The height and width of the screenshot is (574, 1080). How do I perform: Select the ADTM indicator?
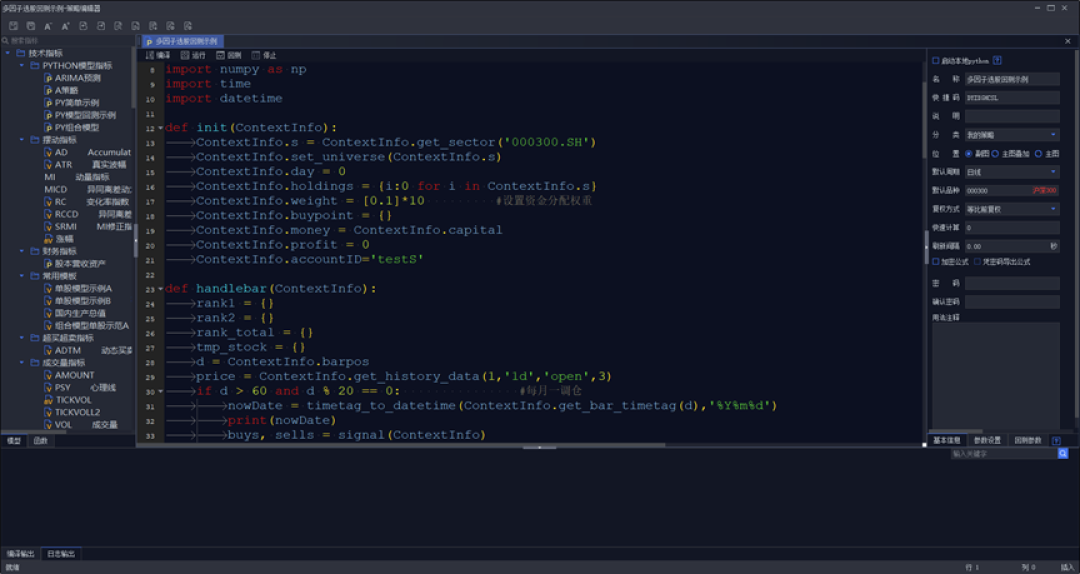pyautogui.click(x=87, y=350)
